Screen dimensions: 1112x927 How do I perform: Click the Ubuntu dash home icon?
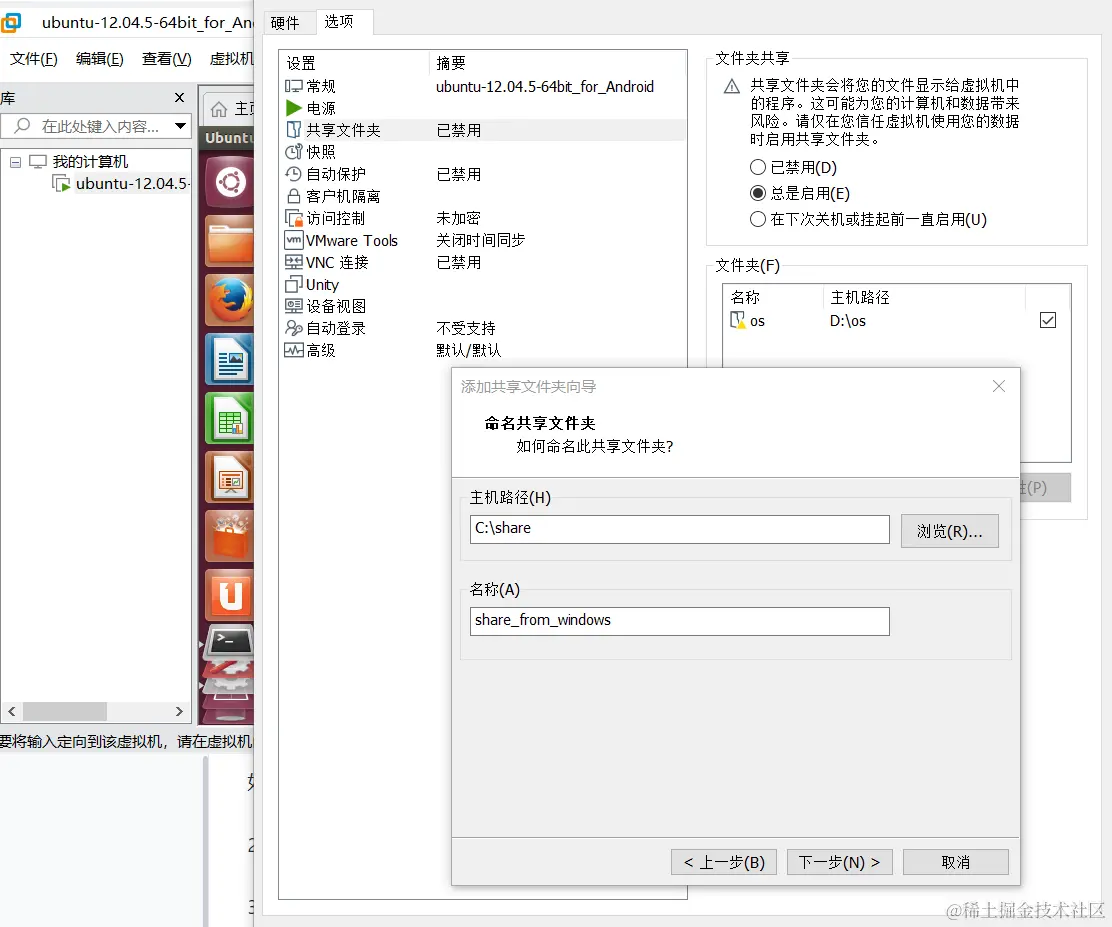click(230, 182)
